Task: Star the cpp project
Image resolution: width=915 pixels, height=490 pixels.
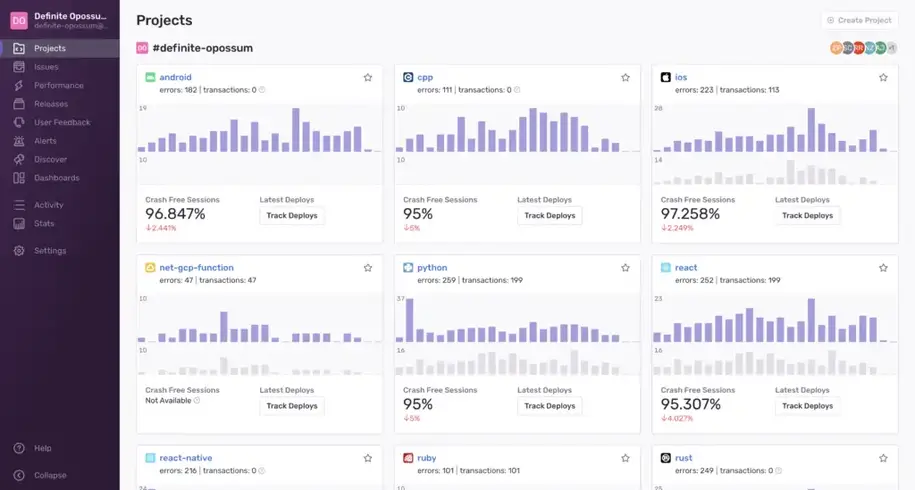Action: (x=626, y=77)
